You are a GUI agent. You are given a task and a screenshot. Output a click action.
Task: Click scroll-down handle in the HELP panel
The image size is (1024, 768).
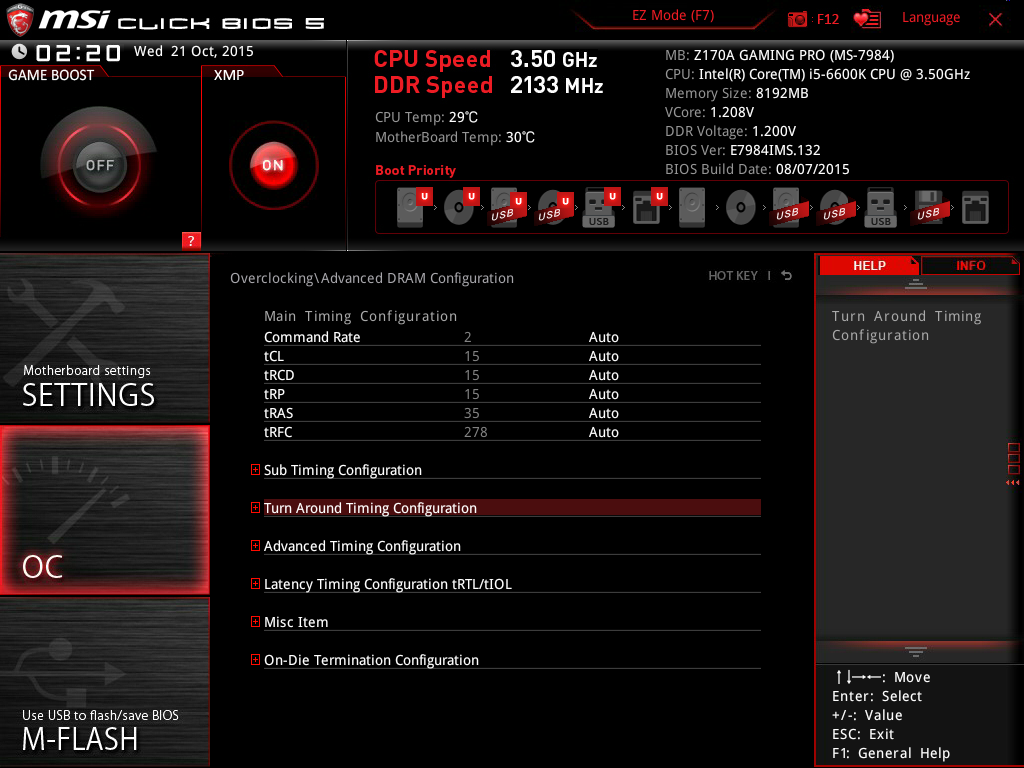[915, 651]
